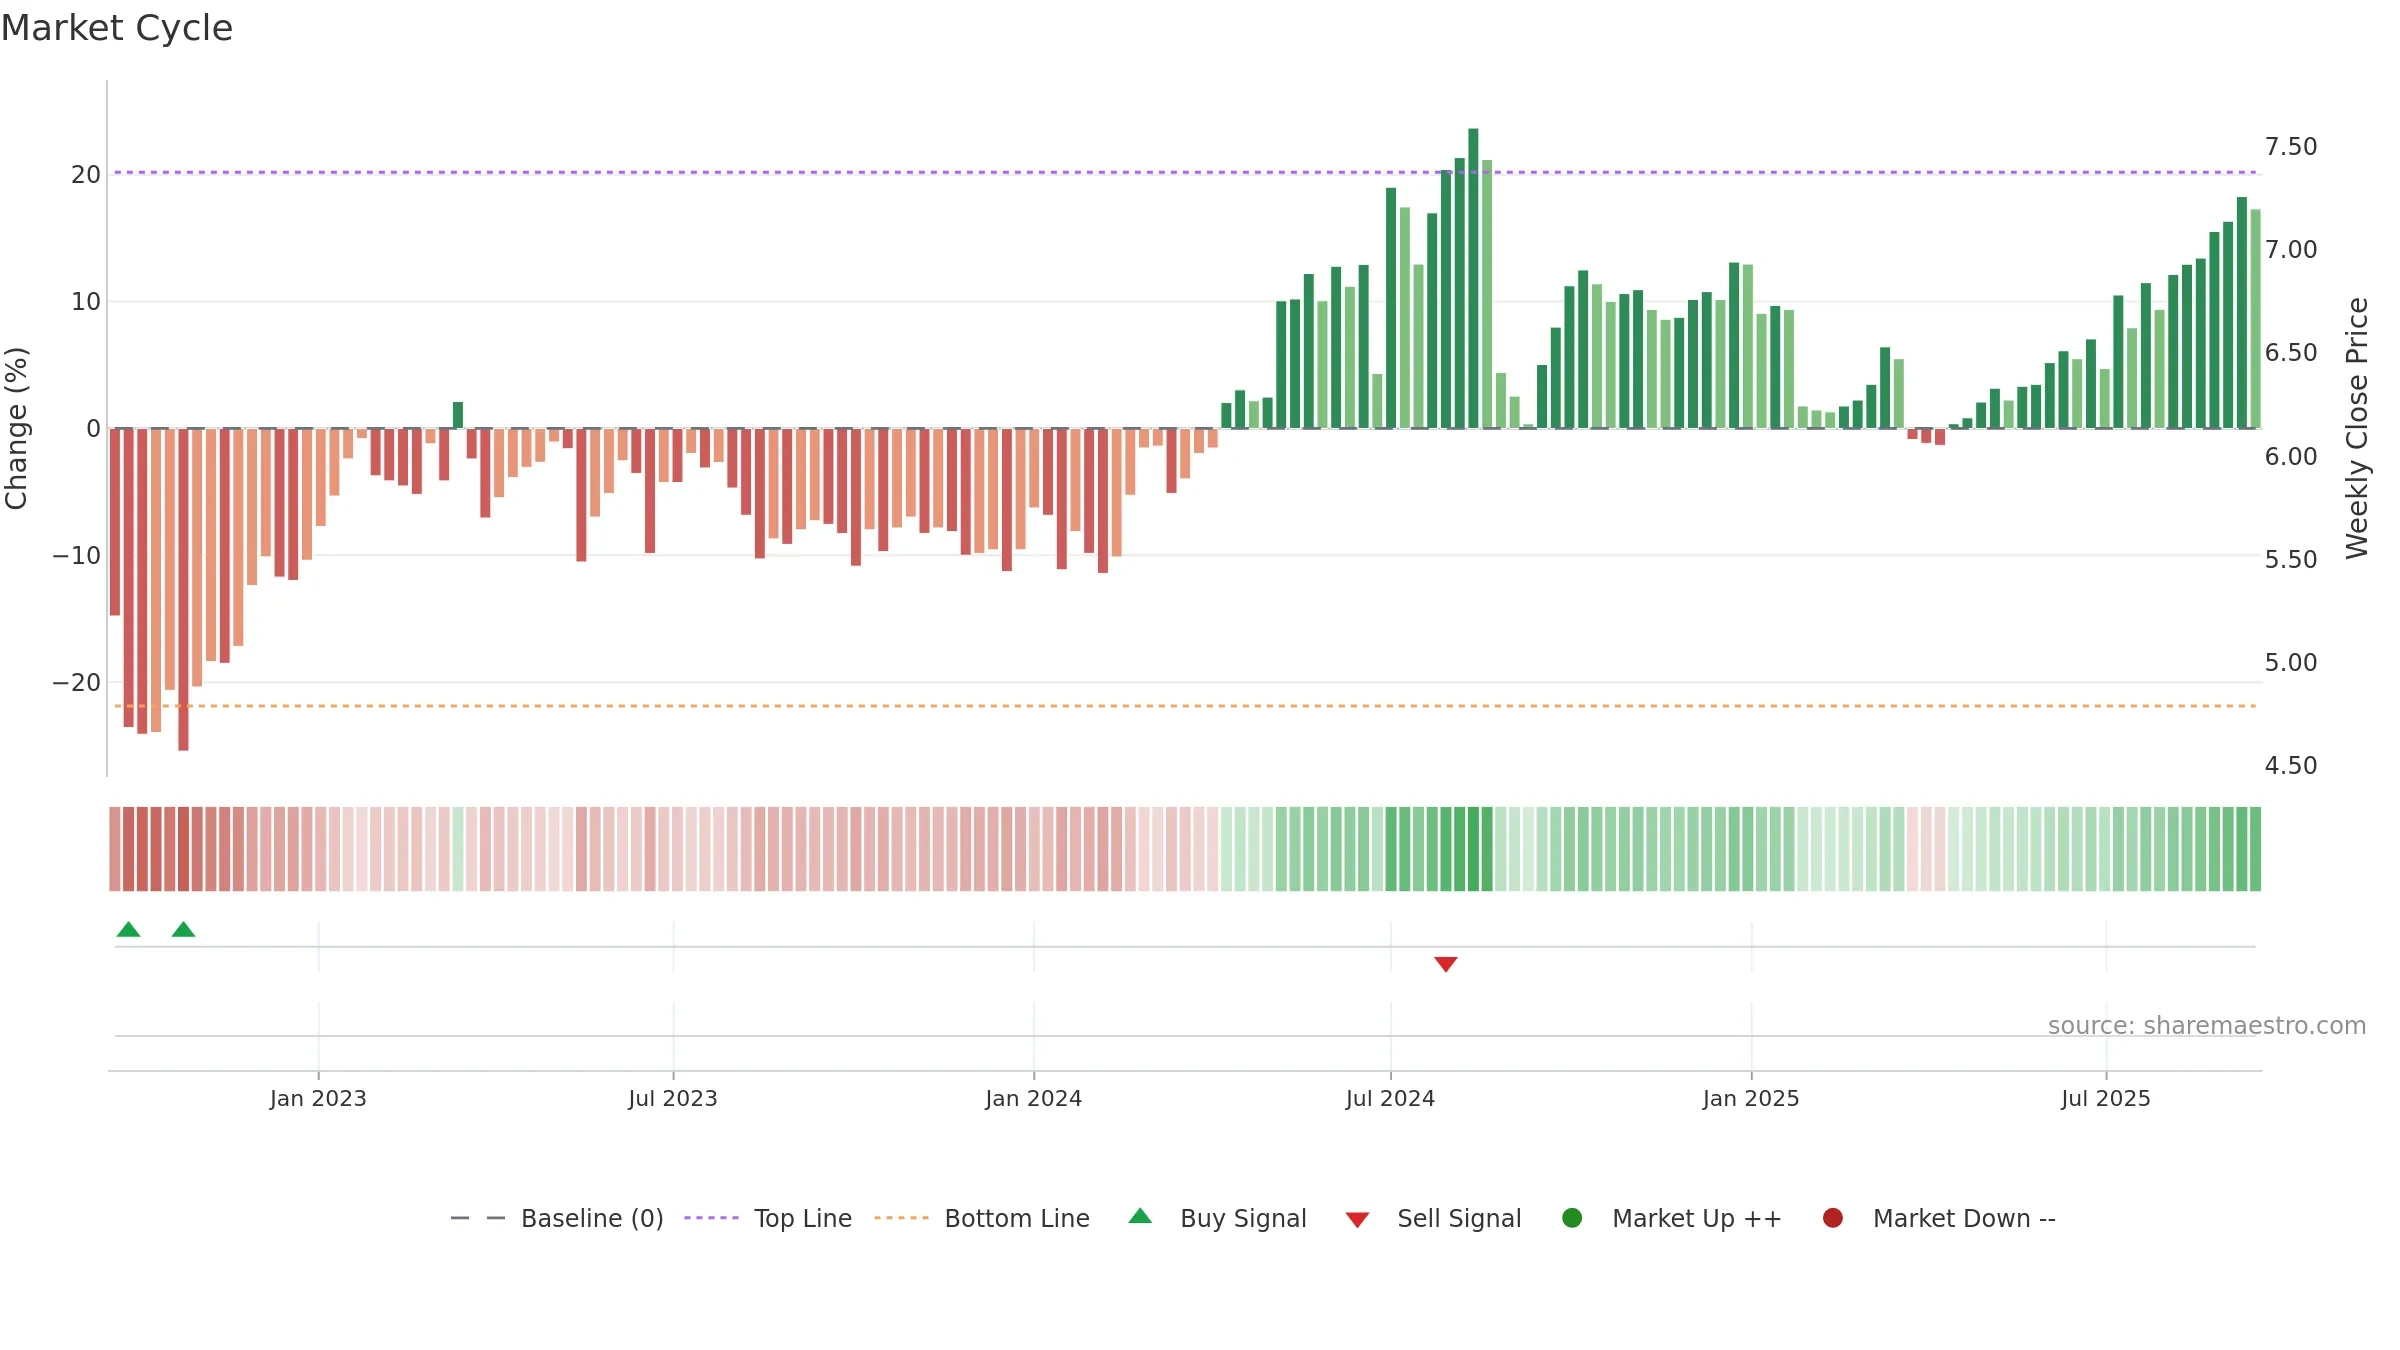Click the orange dotted Bottom Line legend sample

[901, 1218]
